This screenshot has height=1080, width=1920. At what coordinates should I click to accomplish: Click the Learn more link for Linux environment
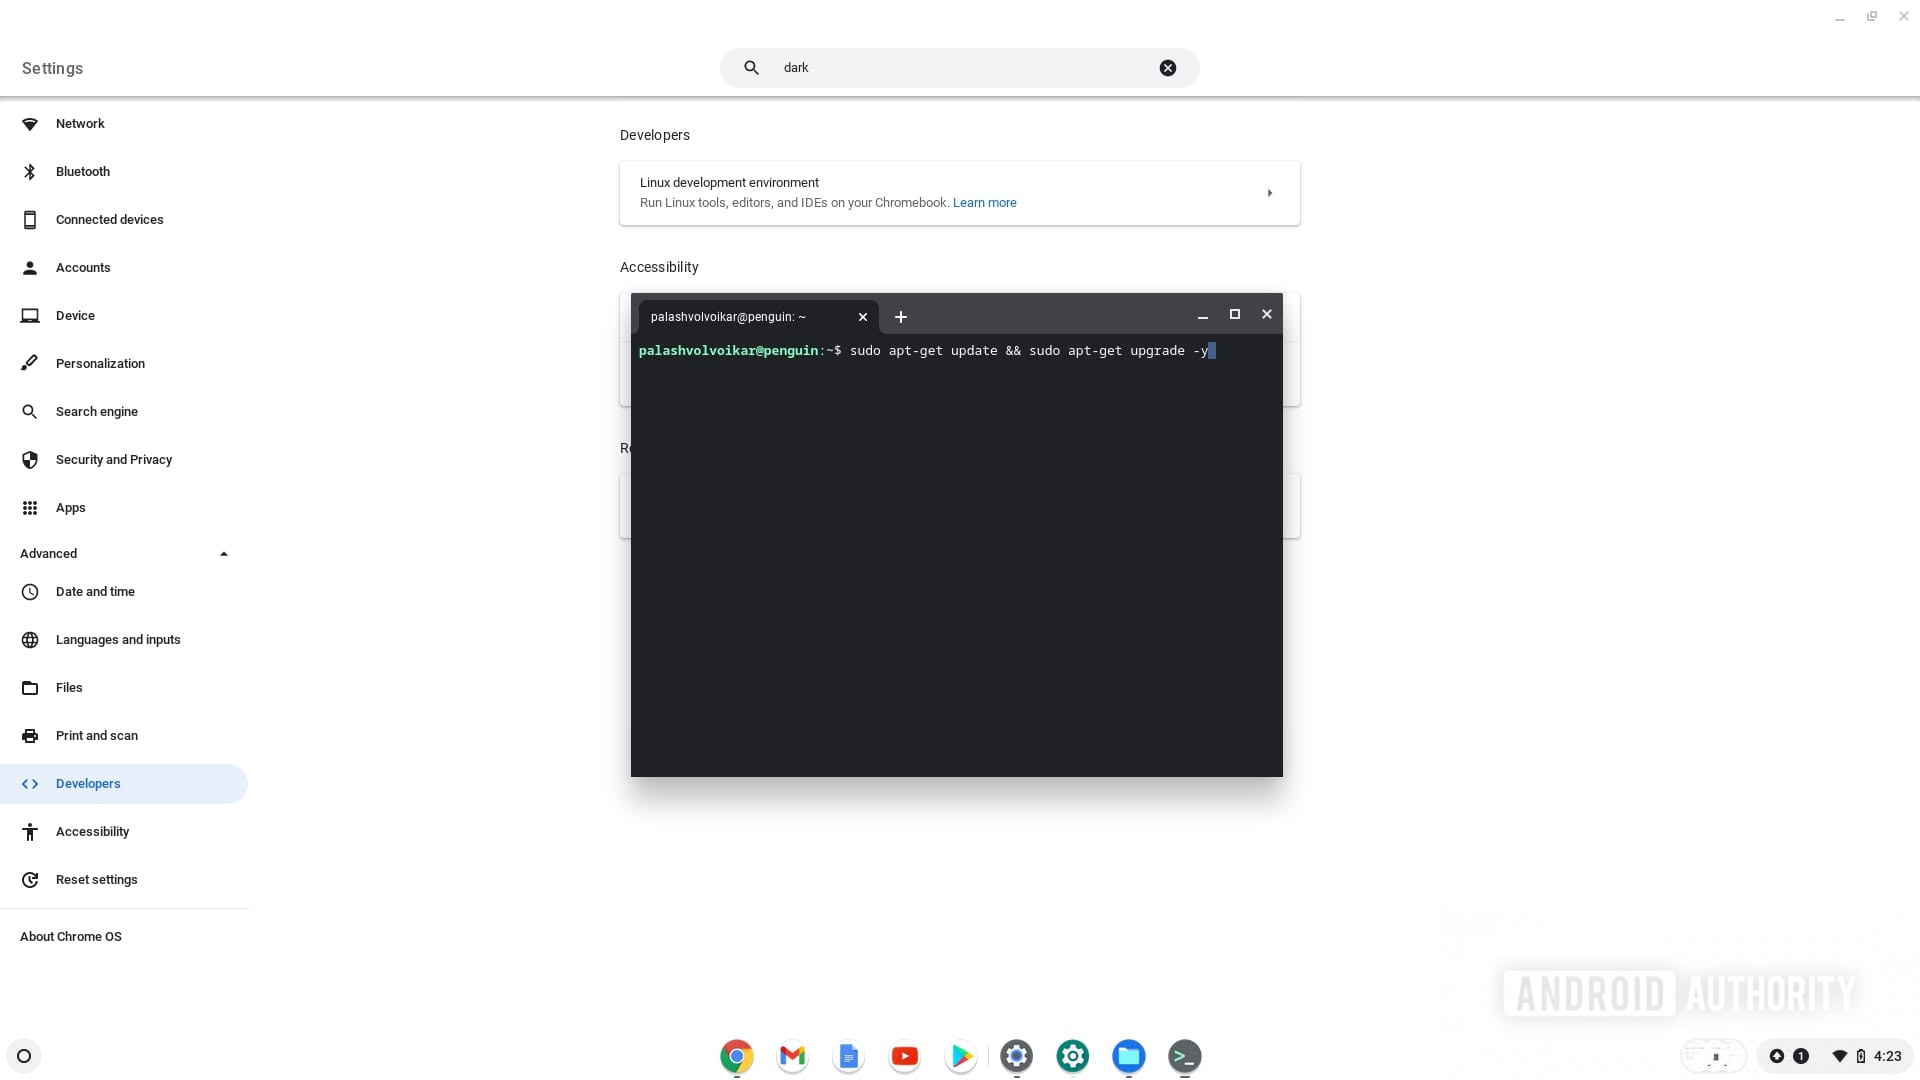click(x=984, y=202)
